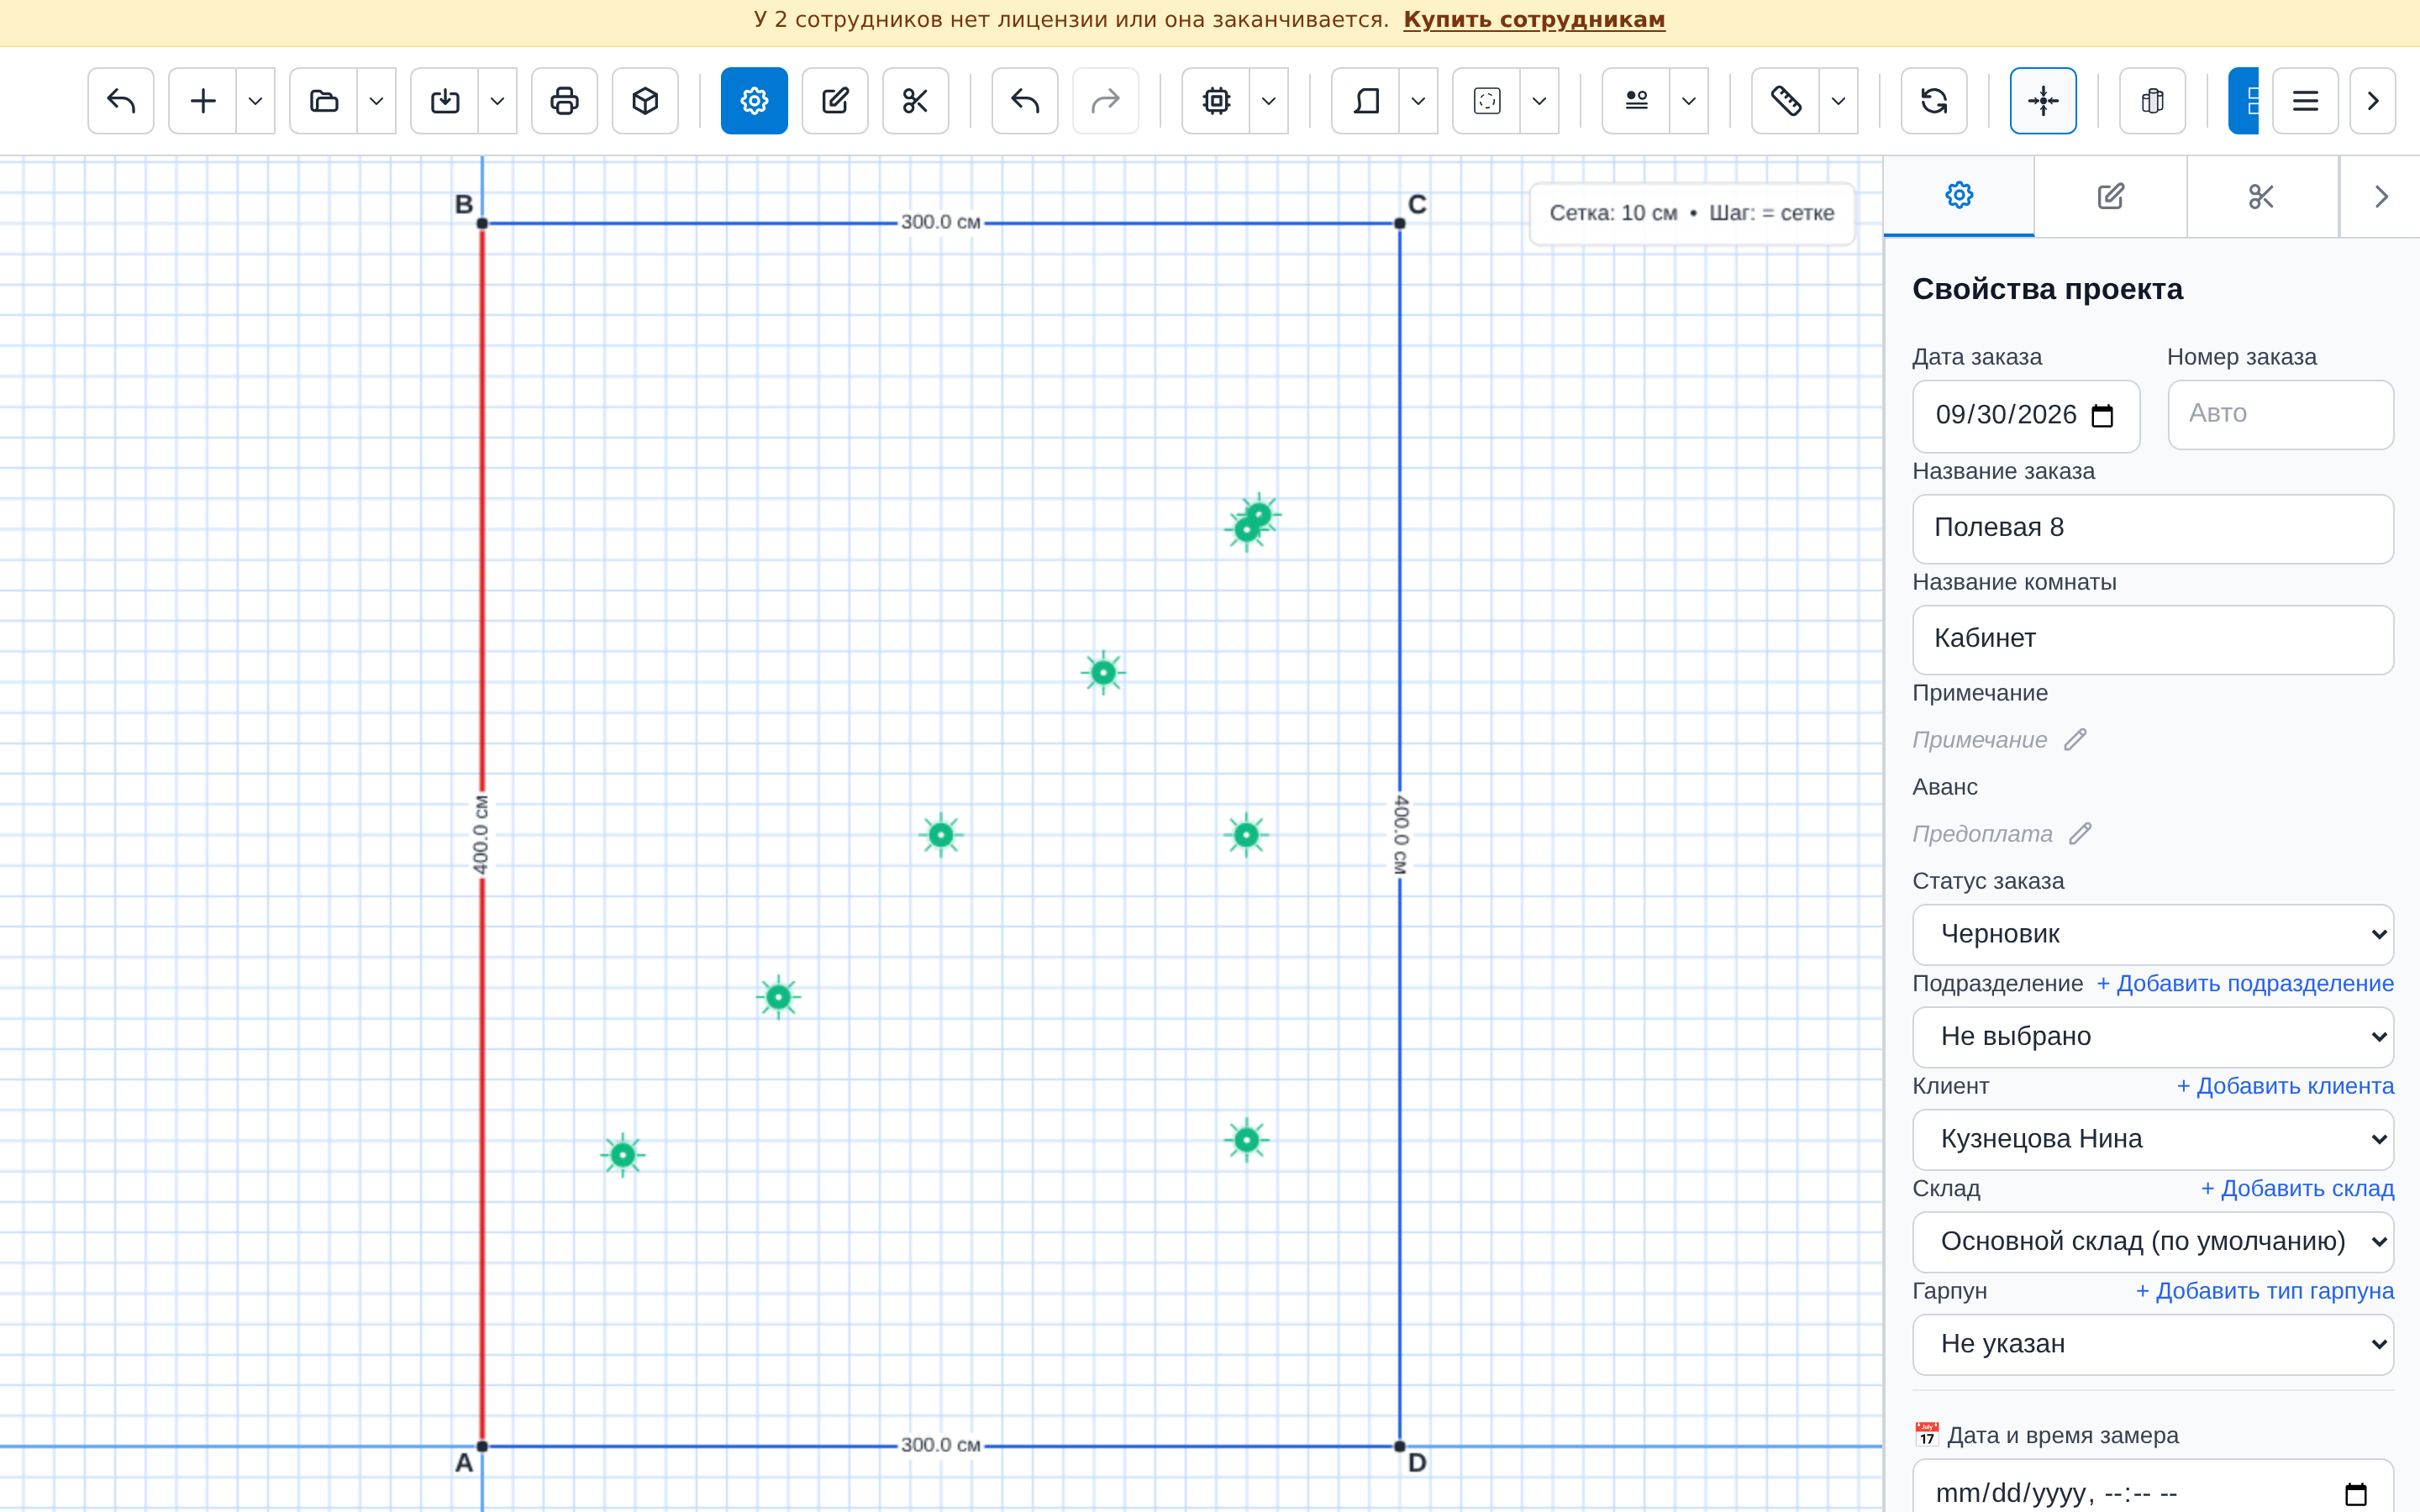
Task: Select the blue gear project properties button
Action: (754, 101)
